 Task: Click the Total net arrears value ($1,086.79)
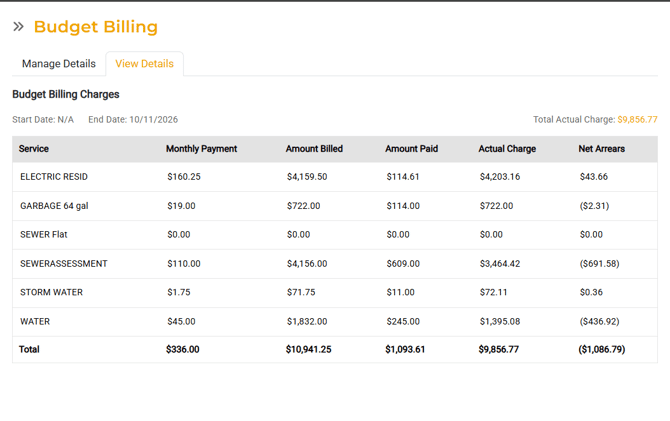tap(601, 350)
